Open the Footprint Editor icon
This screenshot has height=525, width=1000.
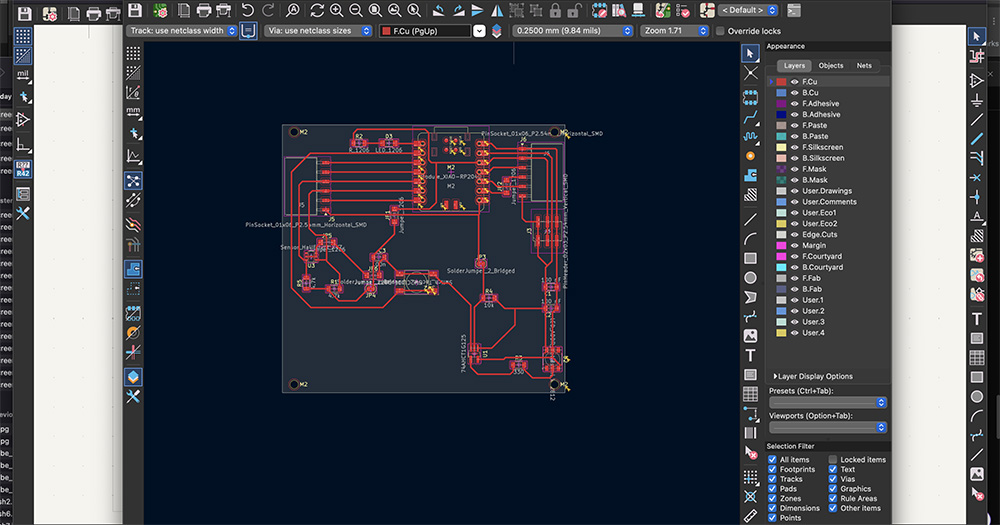(x=599, y=10)
